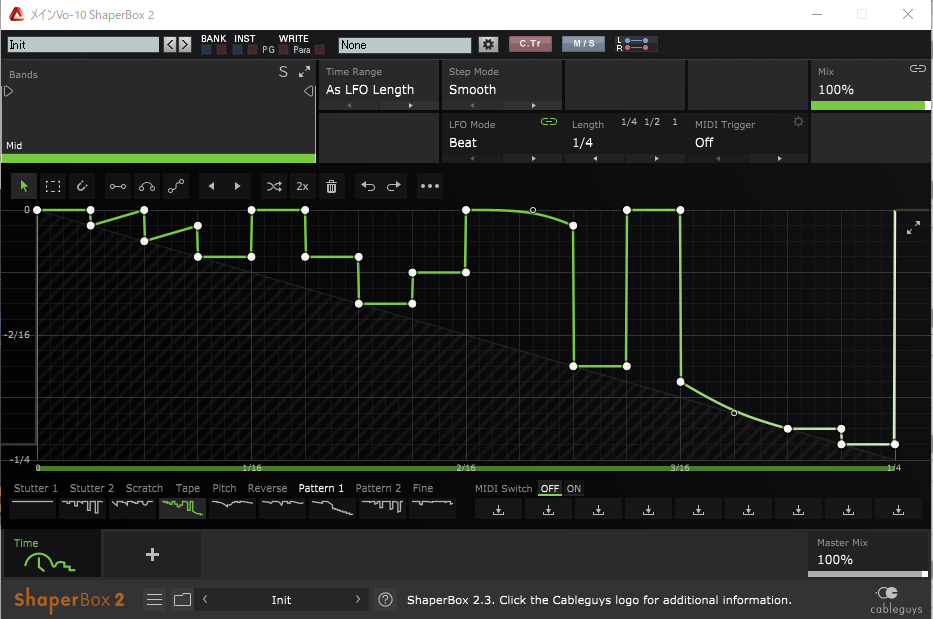This screenshot has height=619, width=933.
Task: Open the preset folder browser
Action: [x=183, y=599]
